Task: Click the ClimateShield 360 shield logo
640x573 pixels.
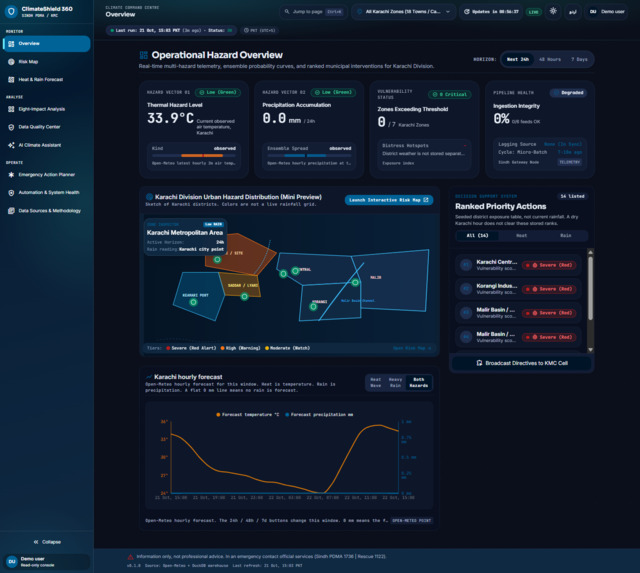Action: pyautogui.click(x=11, y=11)
